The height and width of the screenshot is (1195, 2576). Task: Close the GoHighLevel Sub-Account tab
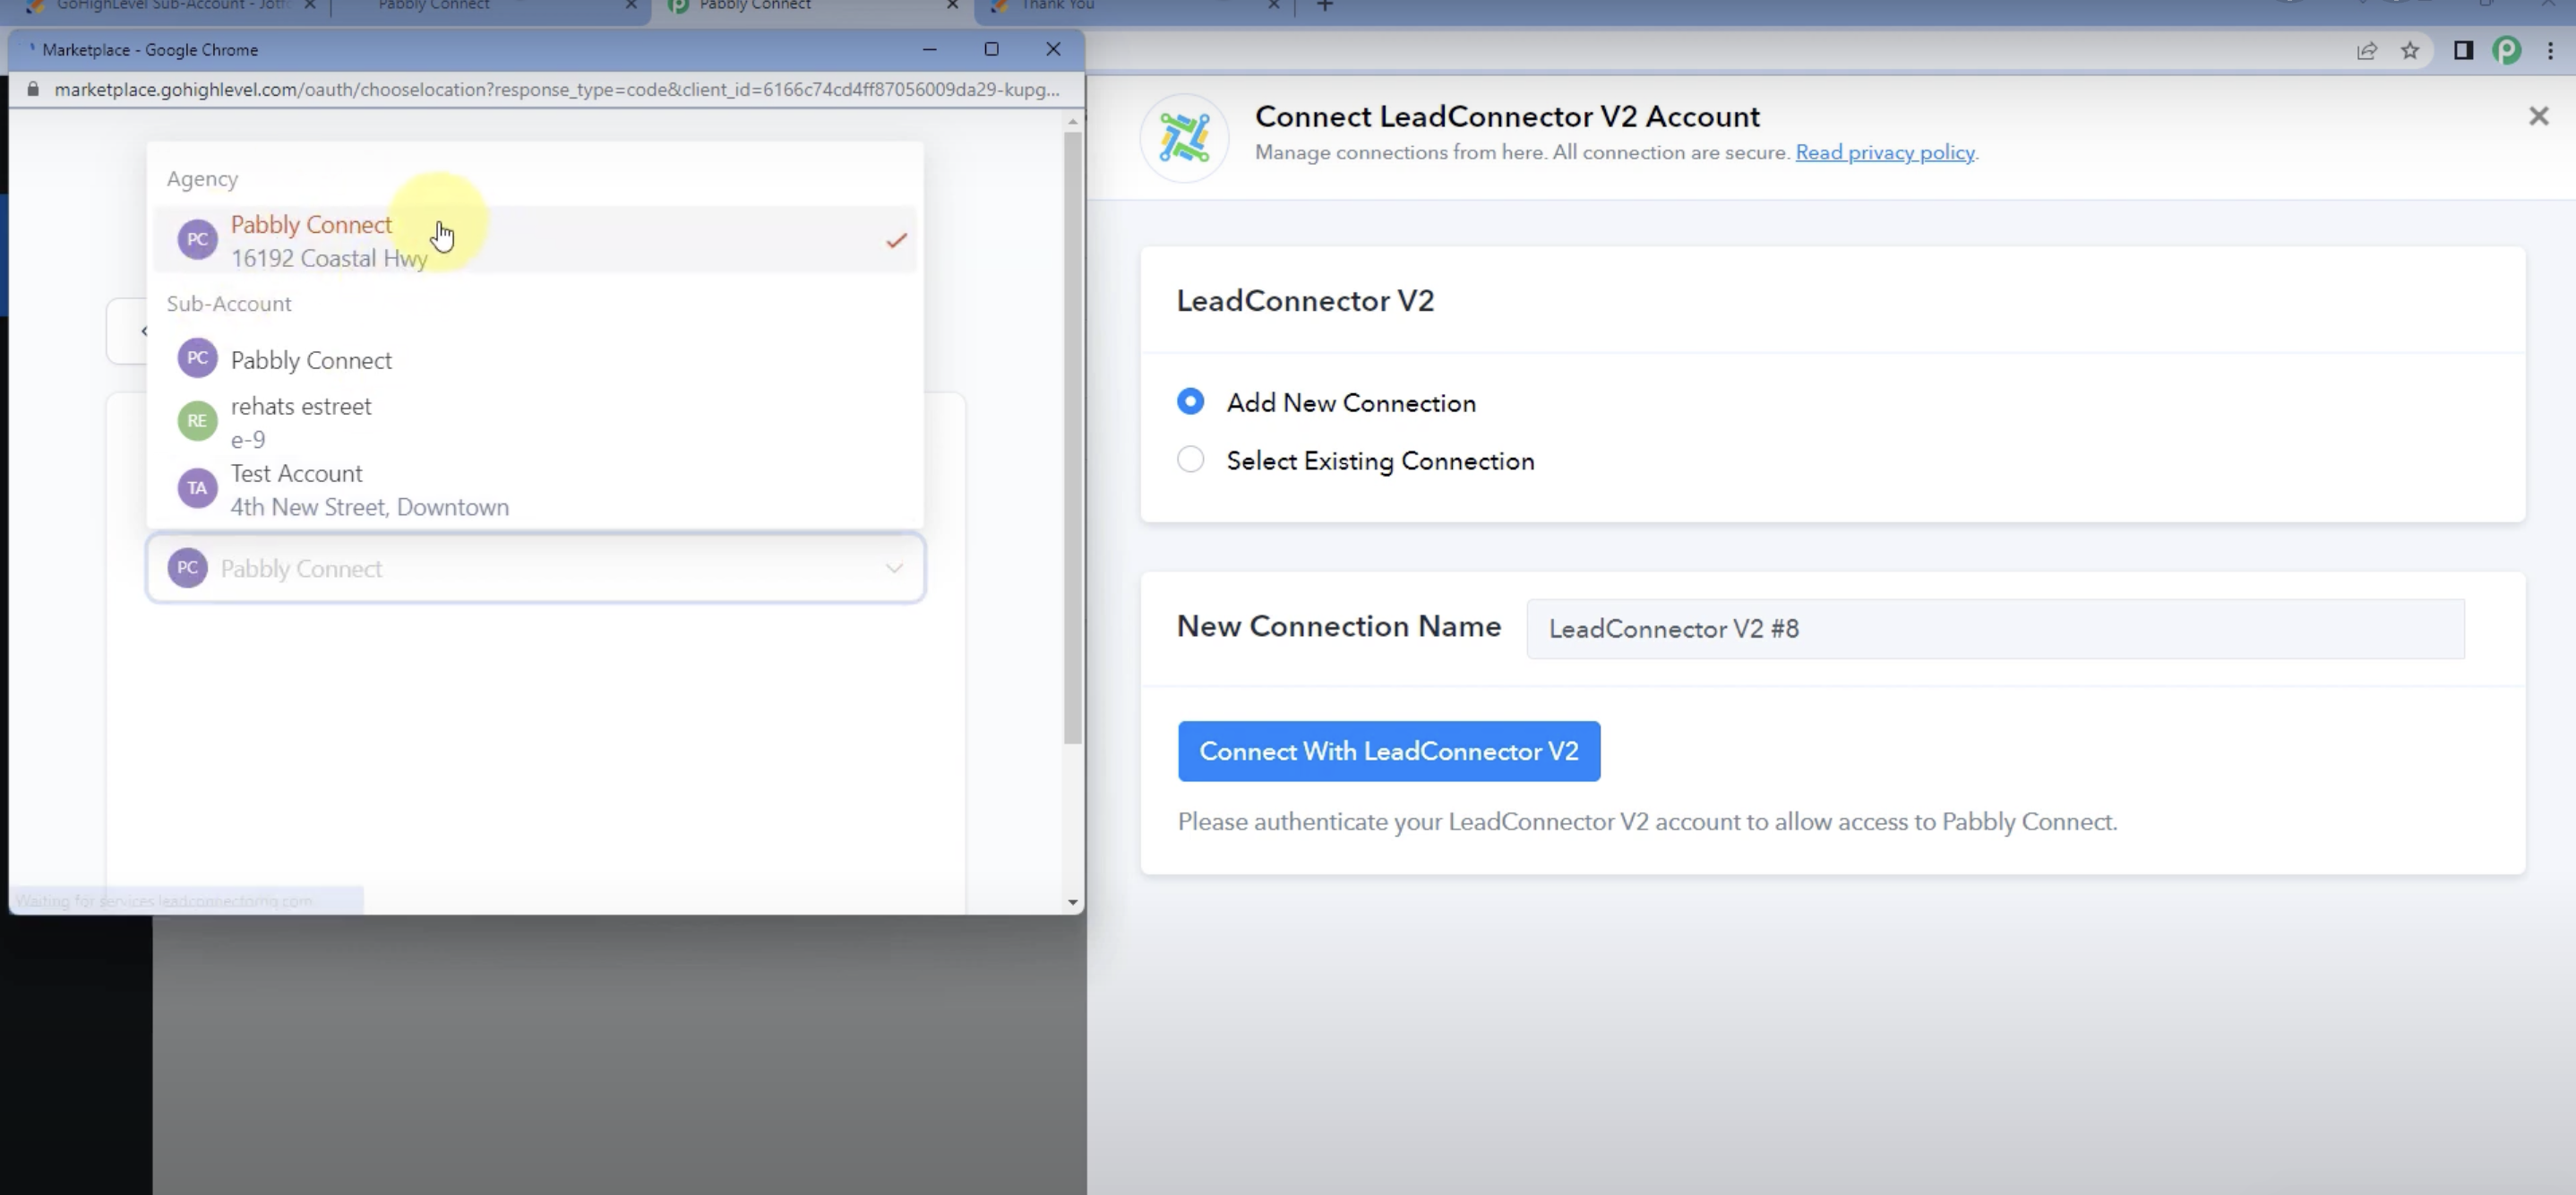point(310,6)
